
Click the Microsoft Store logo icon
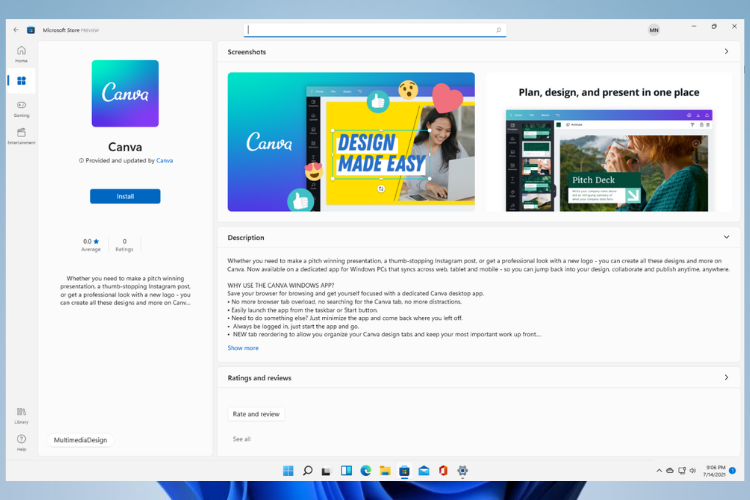click(31, 30)
